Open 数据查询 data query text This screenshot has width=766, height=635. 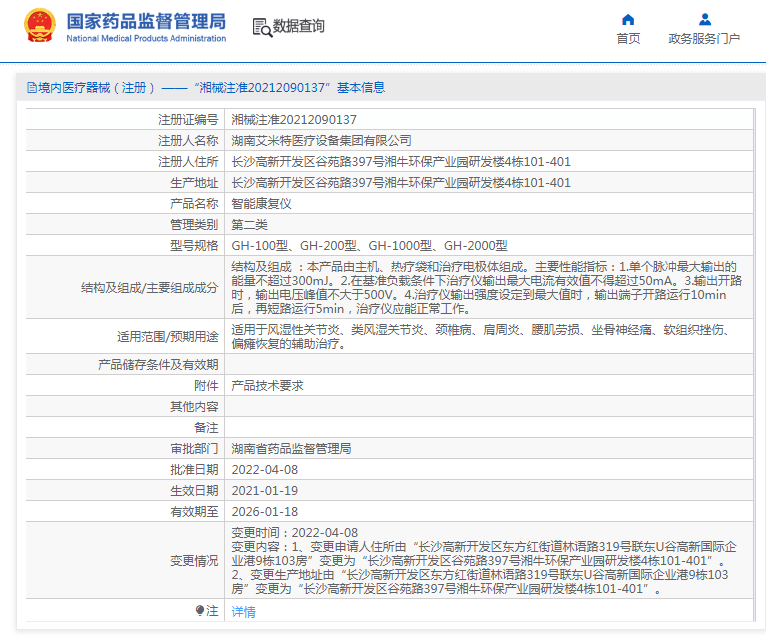pos(298,26)
